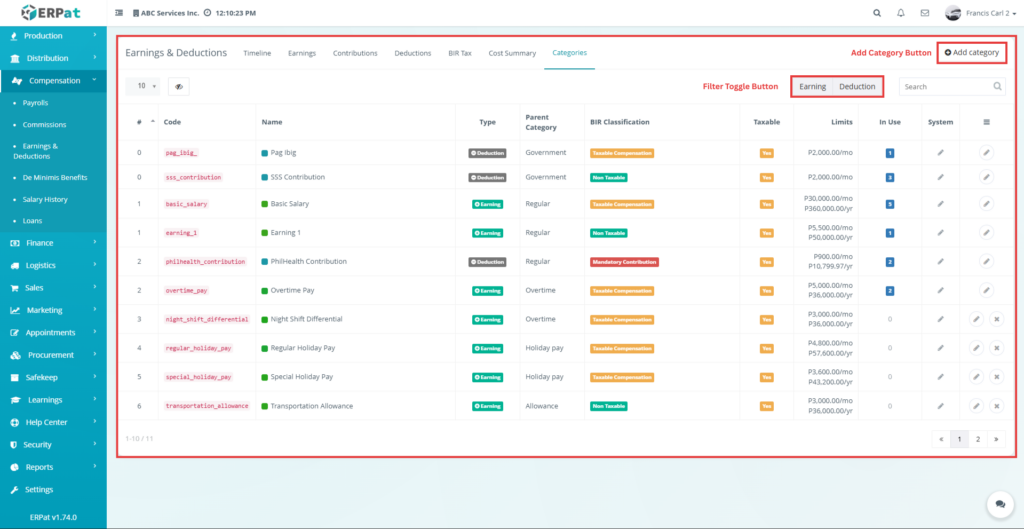The width and height of the screenshot is (1024, 529).
Task: Open the Cost Summary tab
Action: 512,53
